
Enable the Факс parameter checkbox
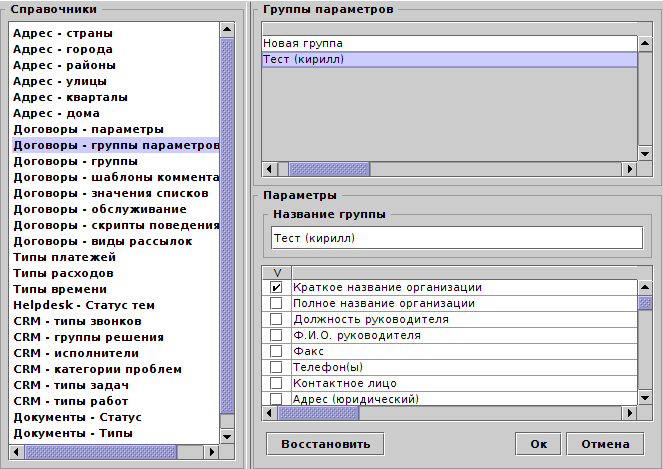[276, 352]
